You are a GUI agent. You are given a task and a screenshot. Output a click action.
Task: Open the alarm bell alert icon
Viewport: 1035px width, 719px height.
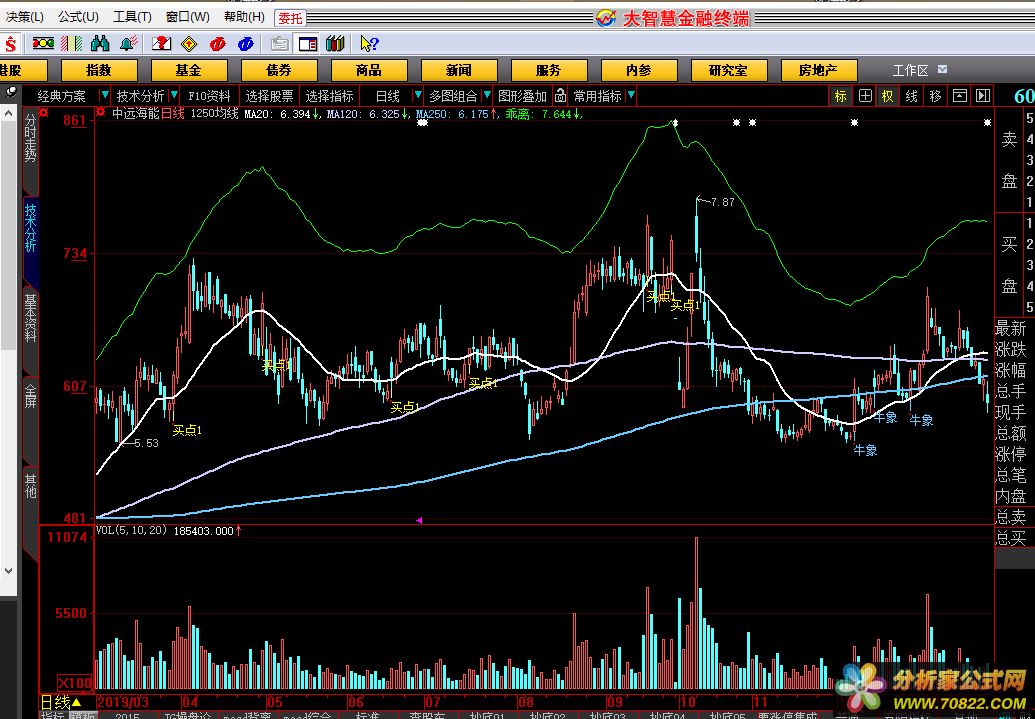129,44
